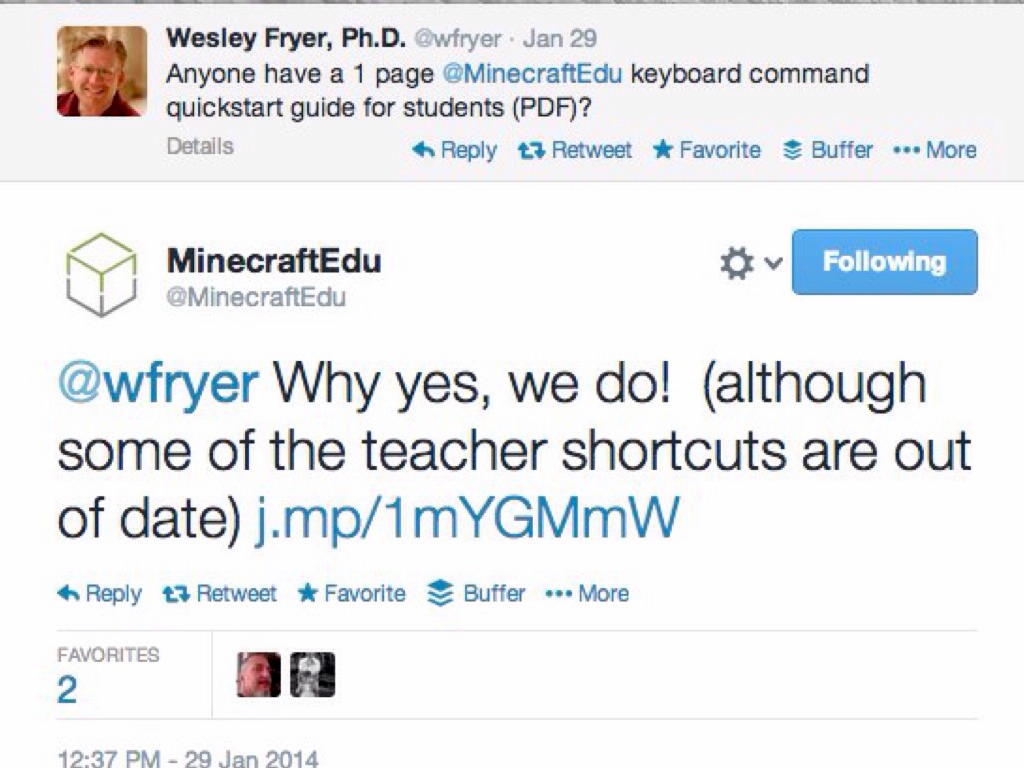Click Reply icon on Wesley Fryer's tweet
This screenshot has width=1024, height=768.
424,150
